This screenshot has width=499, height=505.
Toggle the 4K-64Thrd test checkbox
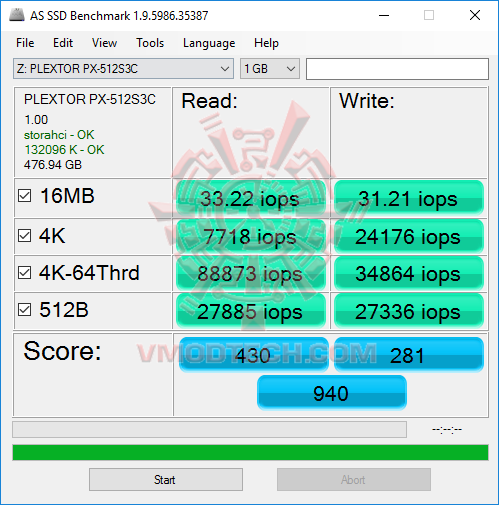[x=25, y=273]
